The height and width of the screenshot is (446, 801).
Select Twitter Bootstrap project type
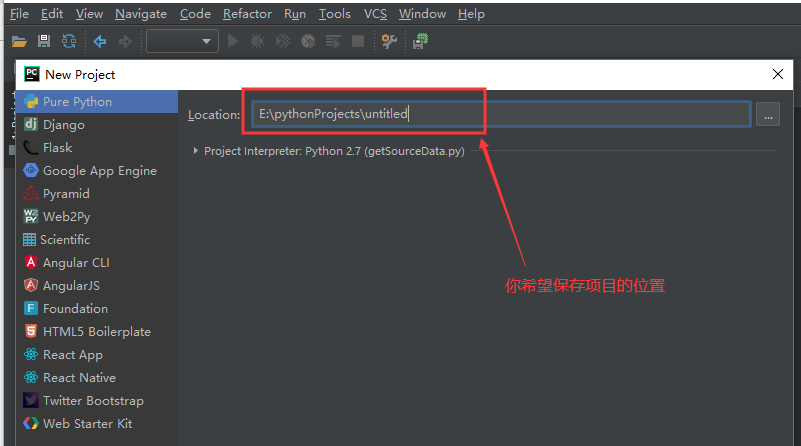pos(97,401)
